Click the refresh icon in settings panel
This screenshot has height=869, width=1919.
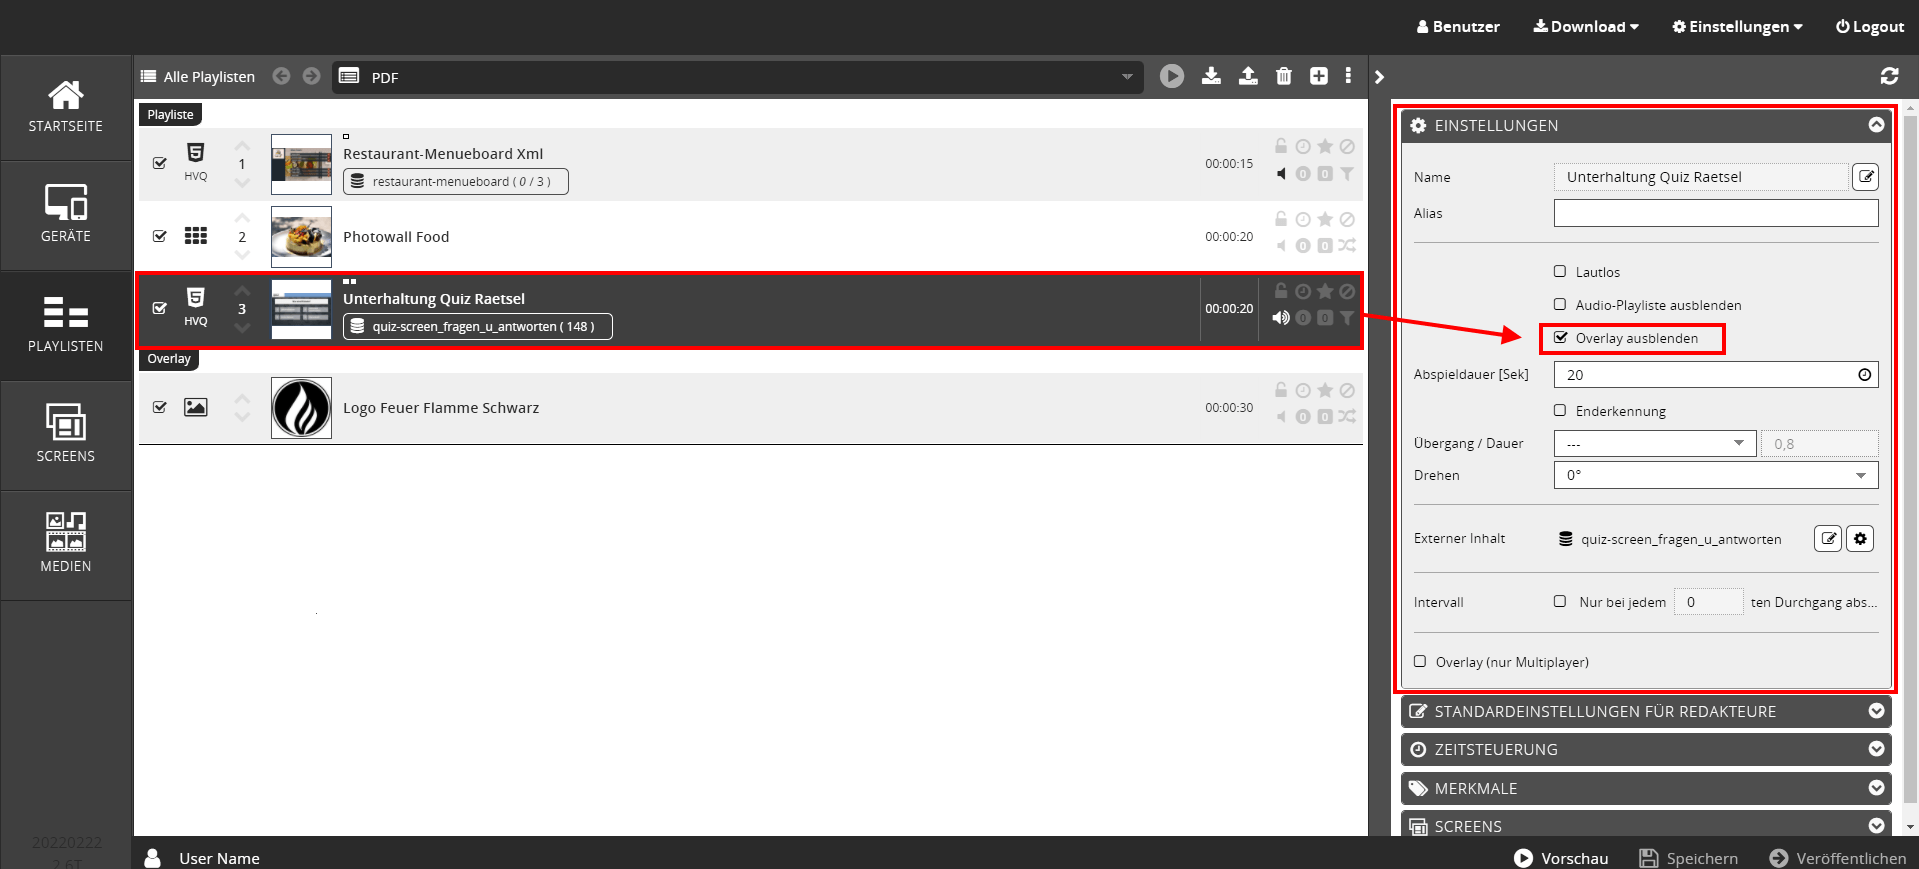pyautogui.click(x=1889, y=76)
